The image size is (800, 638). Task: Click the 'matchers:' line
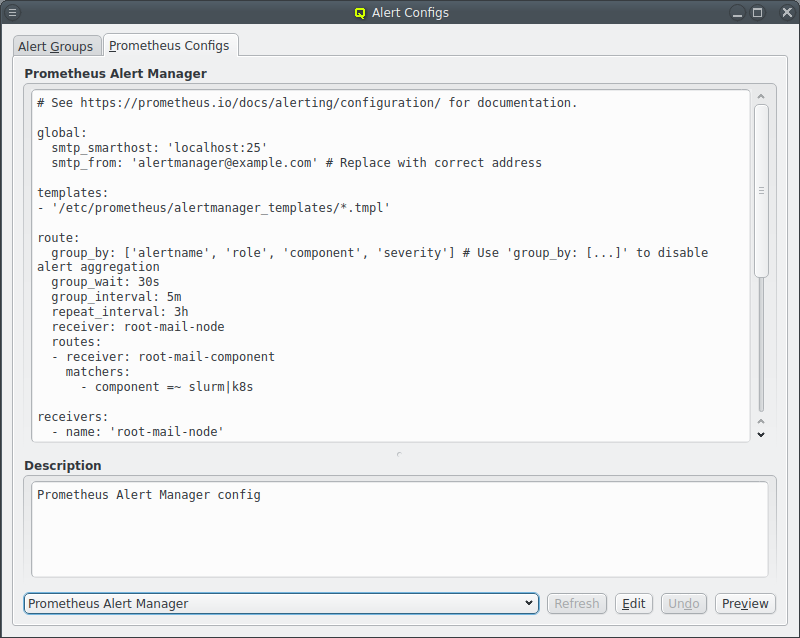[97, 372]
